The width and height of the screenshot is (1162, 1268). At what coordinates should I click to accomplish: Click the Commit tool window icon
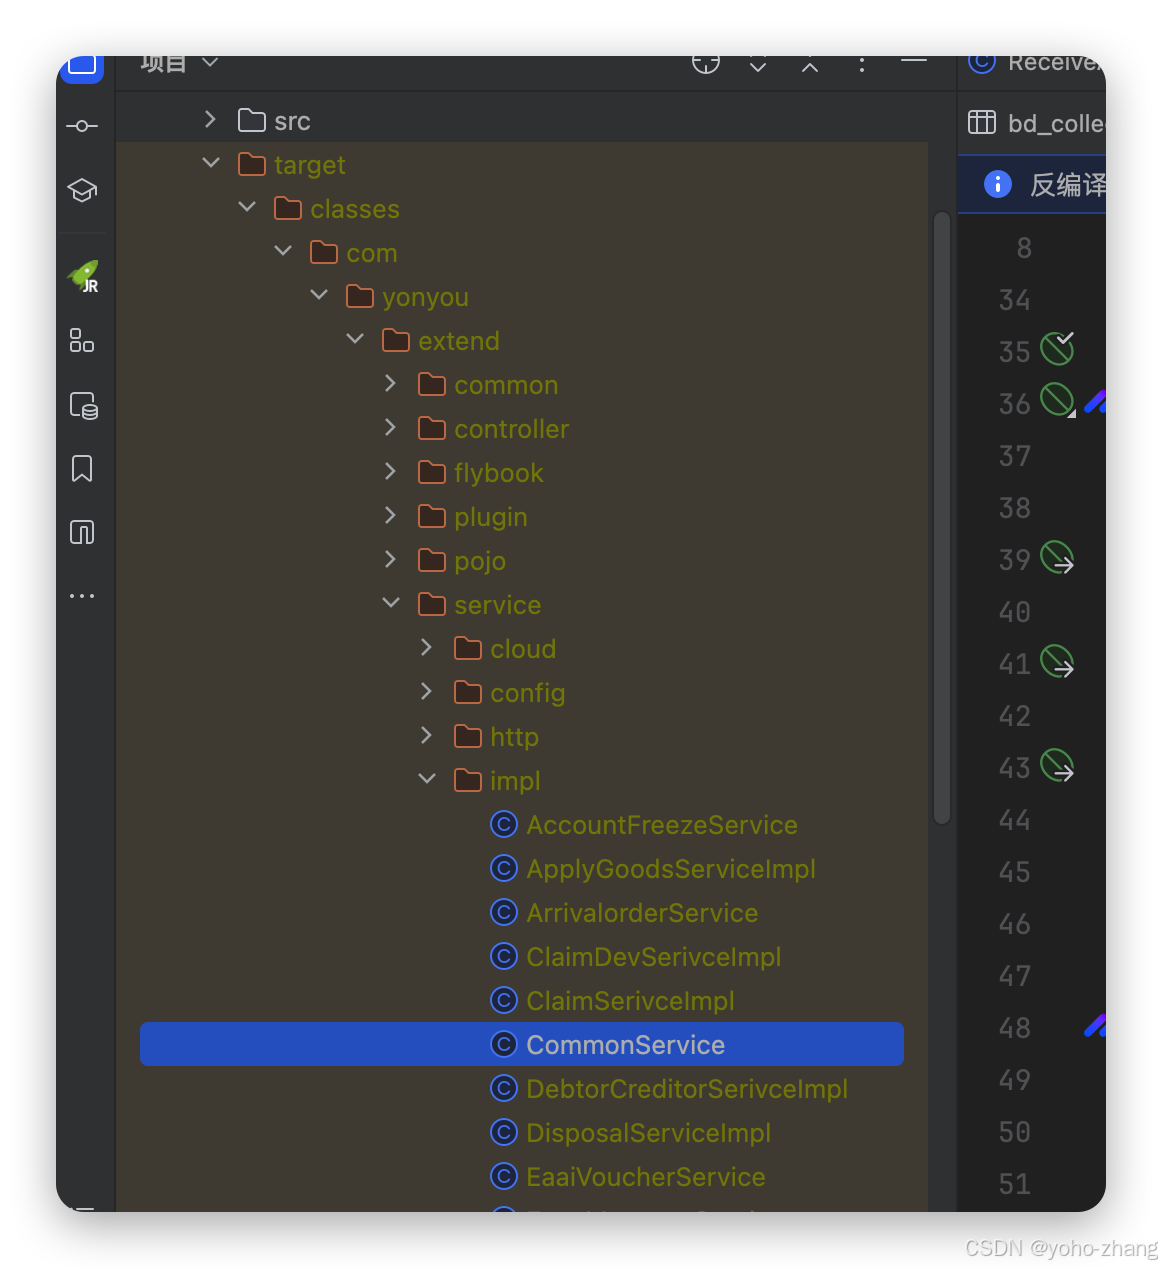coord(82,125)
